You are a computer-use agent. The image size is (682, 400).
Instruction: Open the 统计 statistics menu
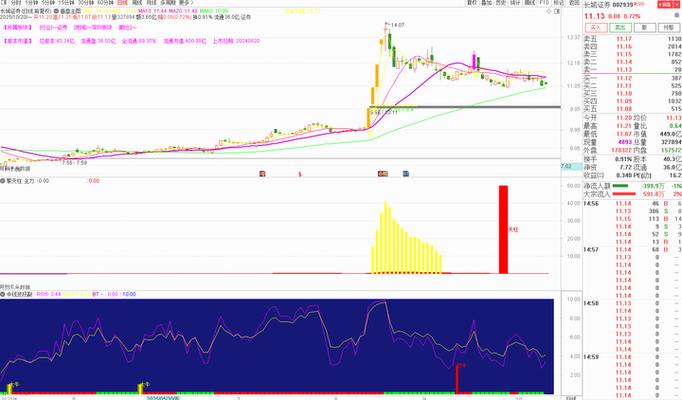point(515,3)
